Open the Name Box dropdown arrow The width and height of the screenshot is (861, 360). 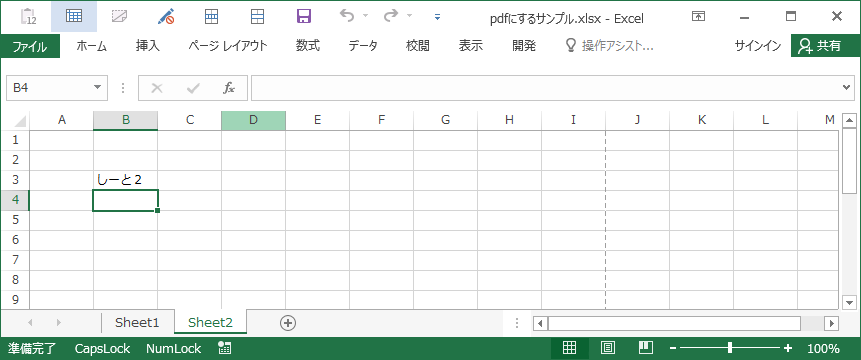98,88
